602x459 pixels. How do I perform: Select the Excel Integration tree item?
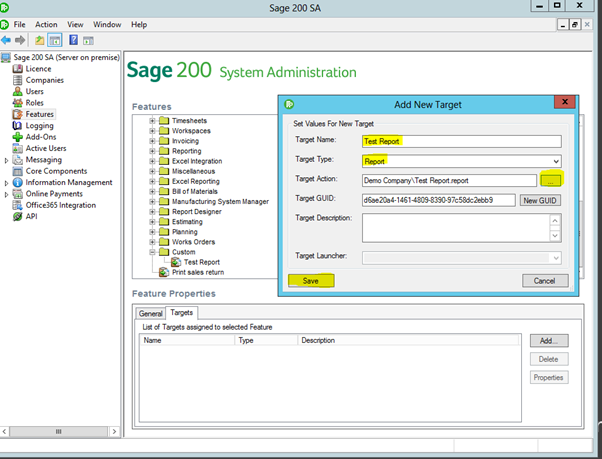point(197,161)
